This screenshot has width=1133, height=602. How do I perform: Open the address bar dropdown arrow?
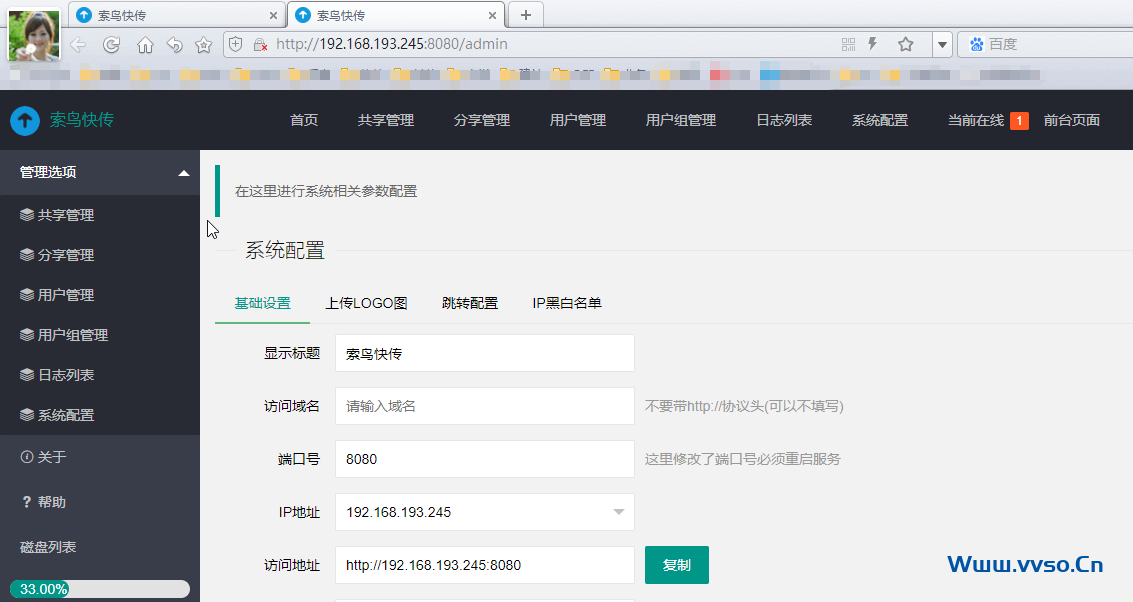coord(942,45)
